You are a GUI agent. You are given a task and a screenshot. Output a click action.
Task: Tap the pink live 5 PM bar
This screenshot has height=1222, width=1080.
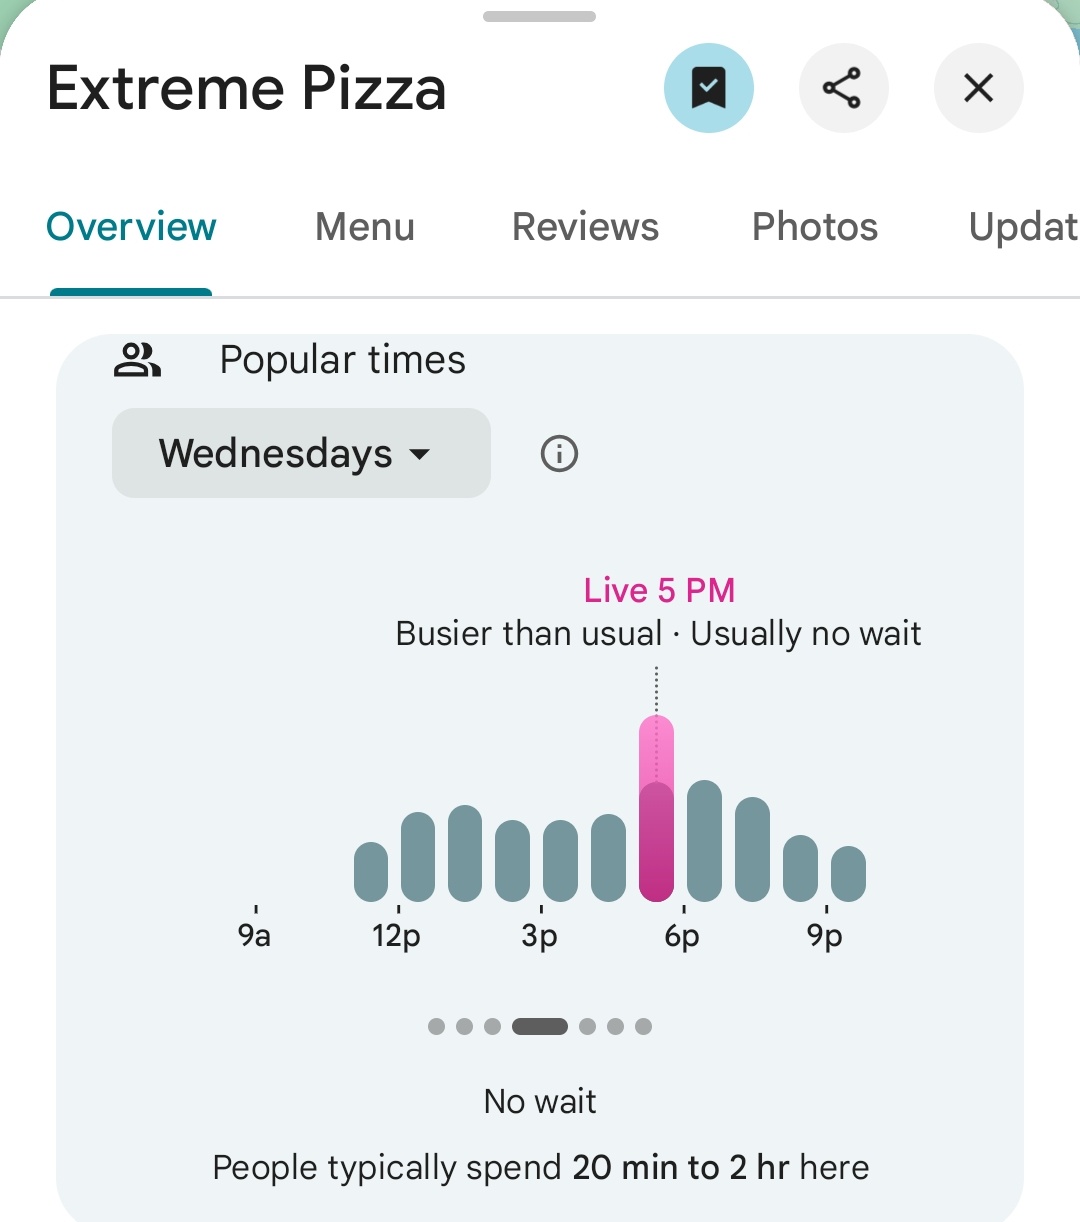coord(656,810)
